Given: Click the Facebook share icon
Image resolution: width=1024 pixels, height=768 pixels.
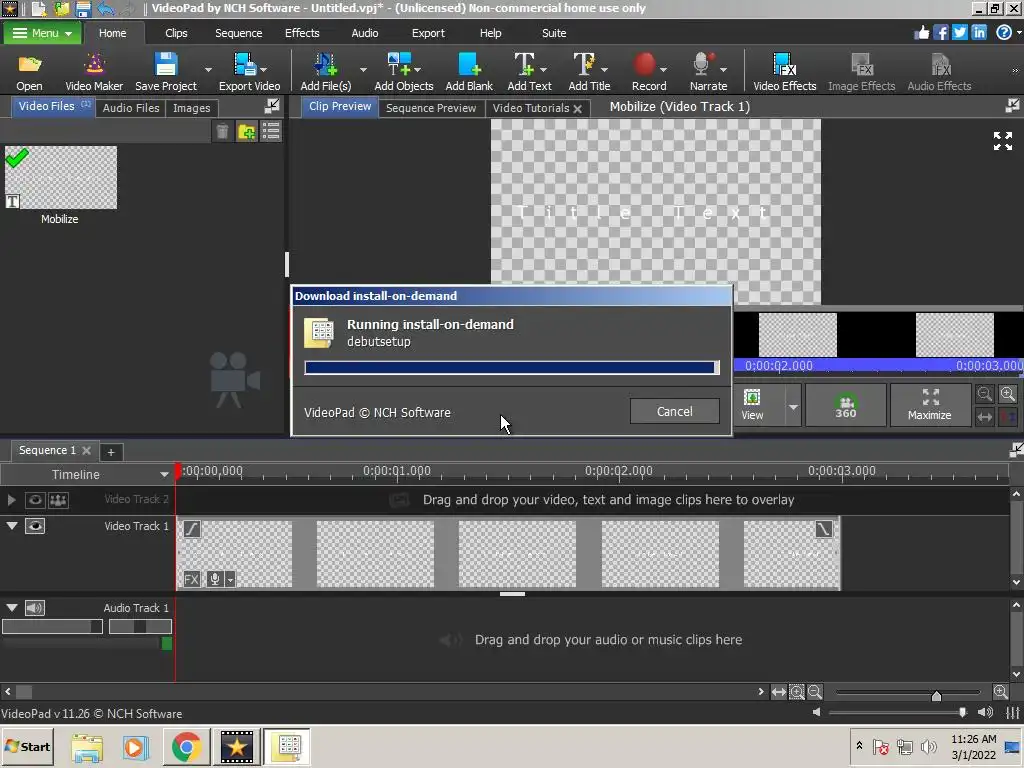Looking at the screenshot, I should point(940,32).
